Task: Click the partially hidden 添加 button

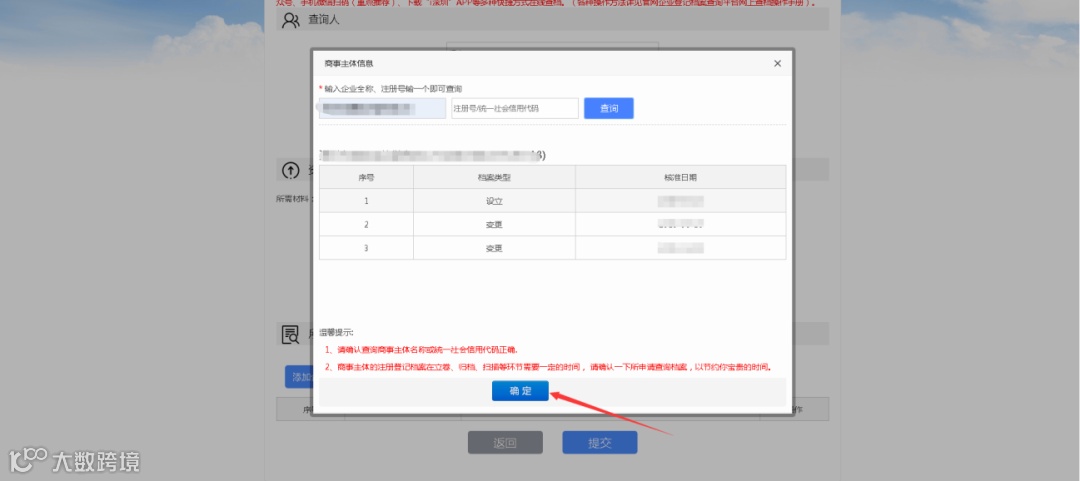Action: 298,377
